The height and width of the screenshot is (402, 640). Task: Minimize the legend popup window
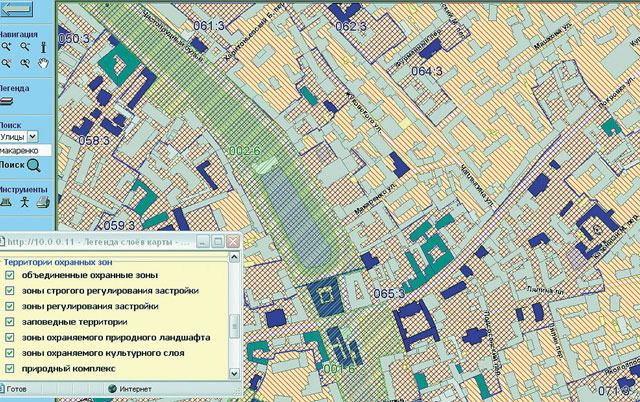point(203,241)
